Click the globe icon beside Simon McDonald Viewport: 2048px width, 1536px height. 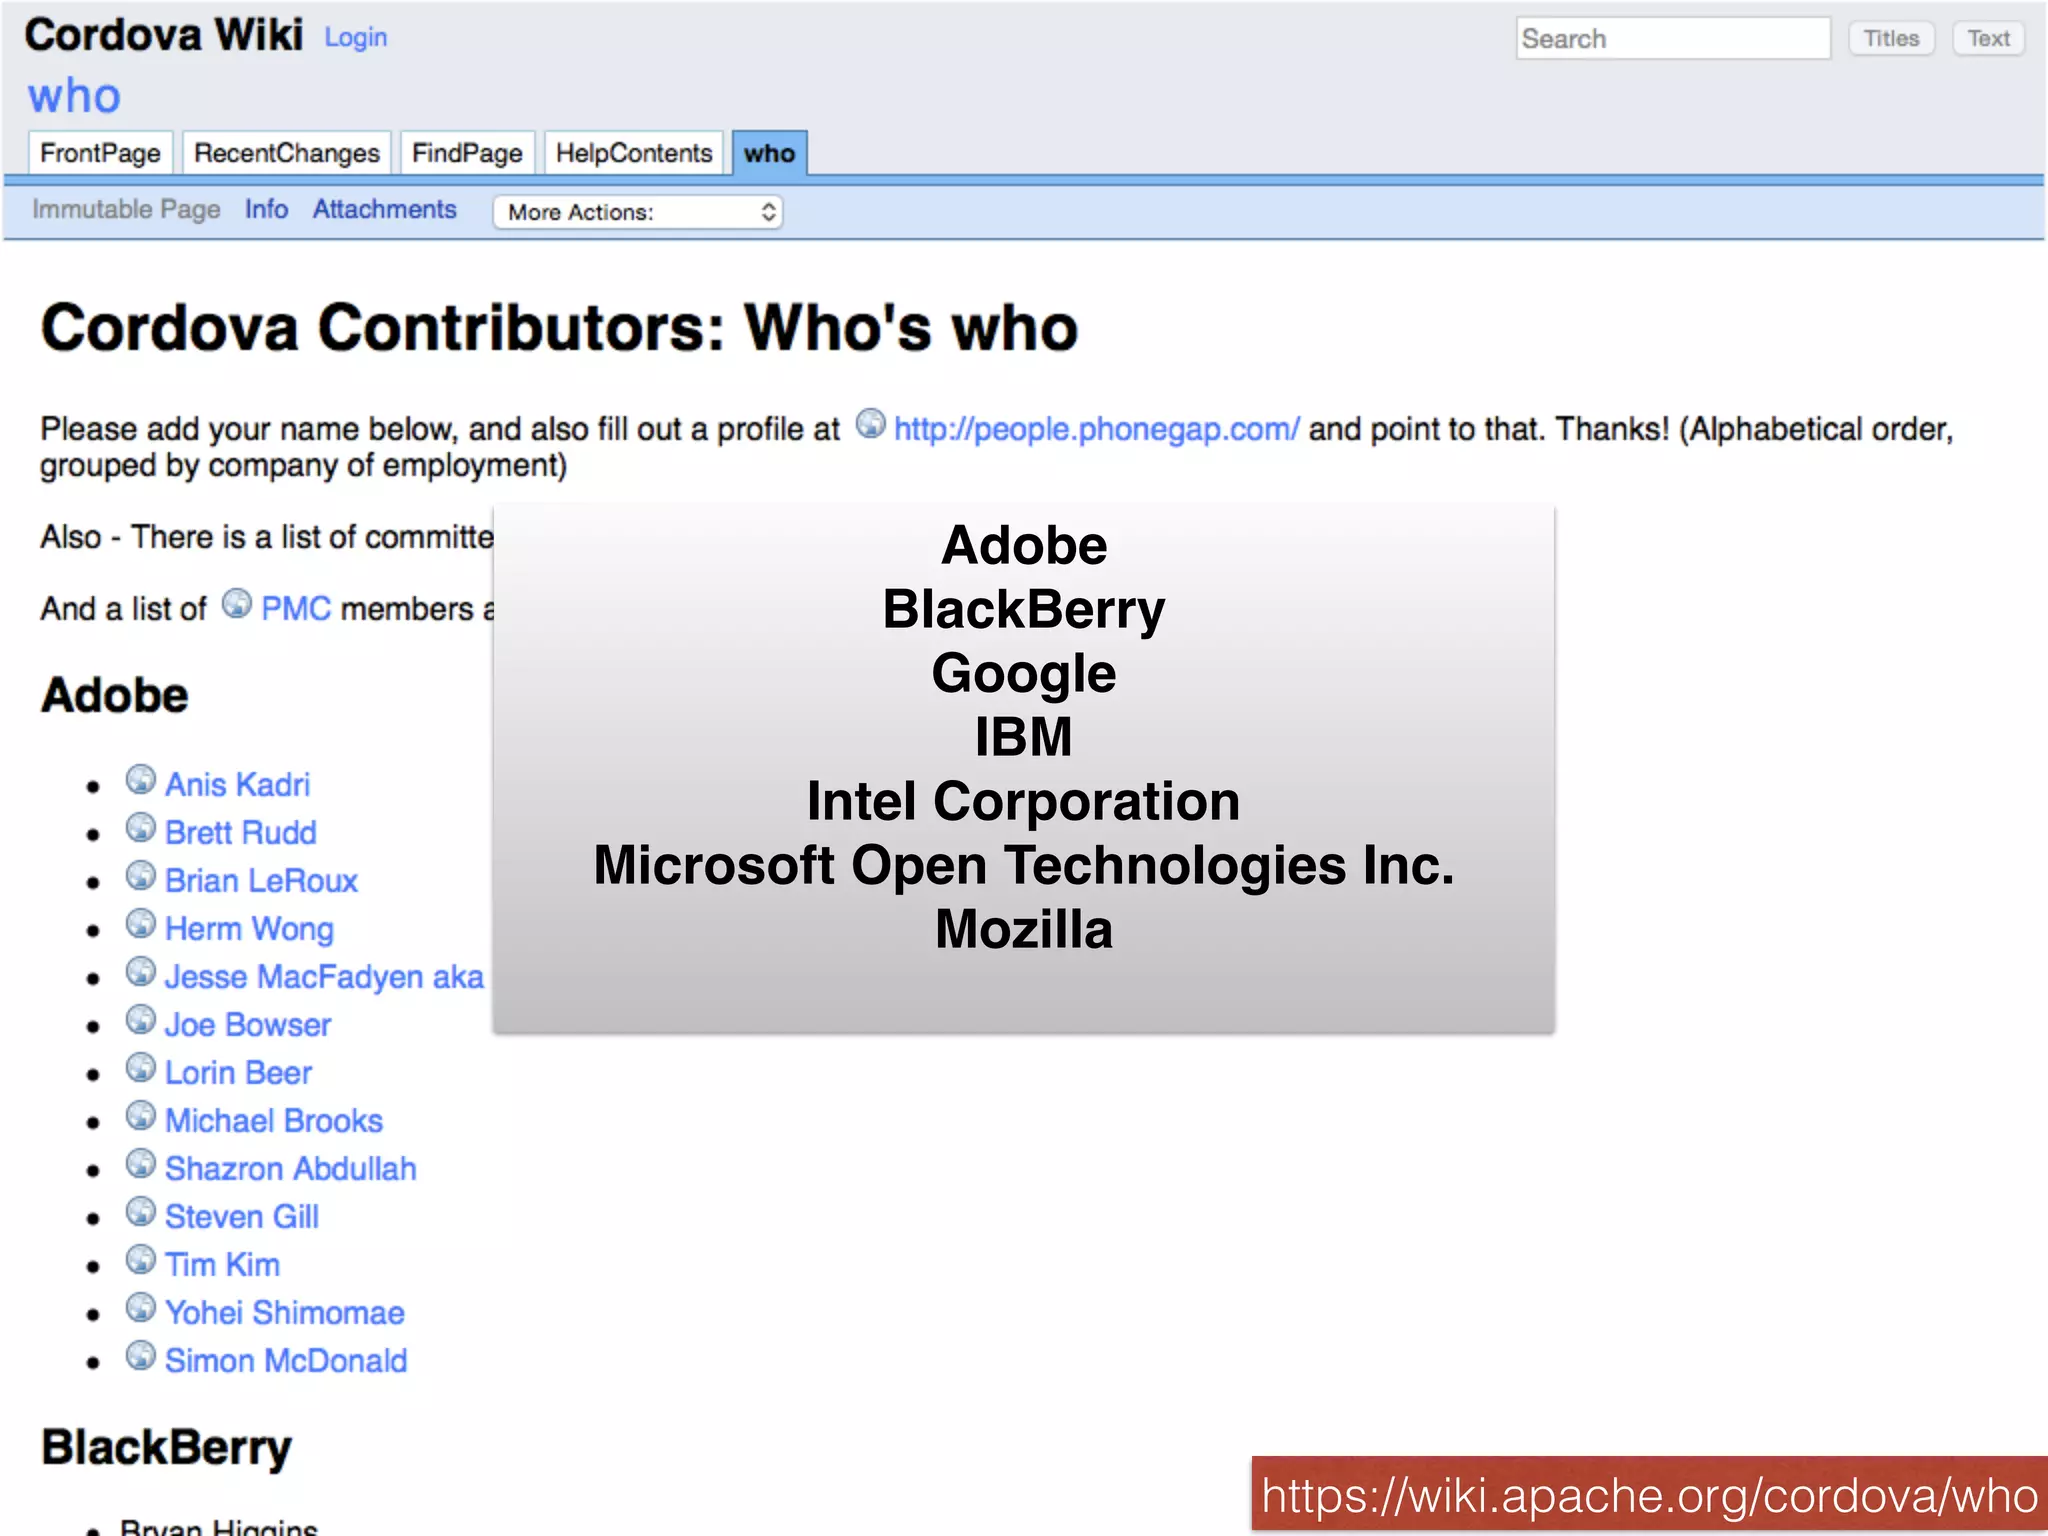tap(141, 1356)
